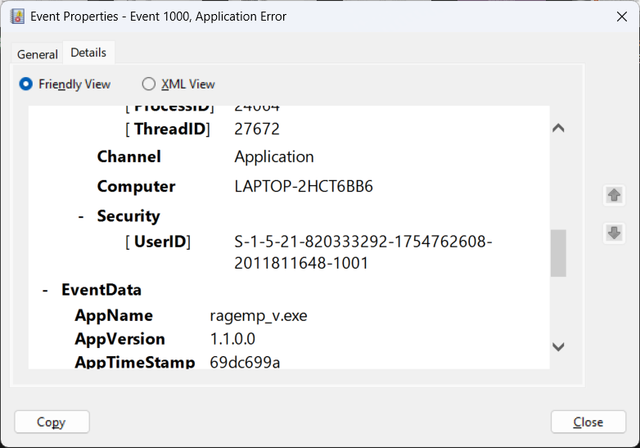Select the timestamp value 69dc699a
640x448 pixels.
pos(245,362)
